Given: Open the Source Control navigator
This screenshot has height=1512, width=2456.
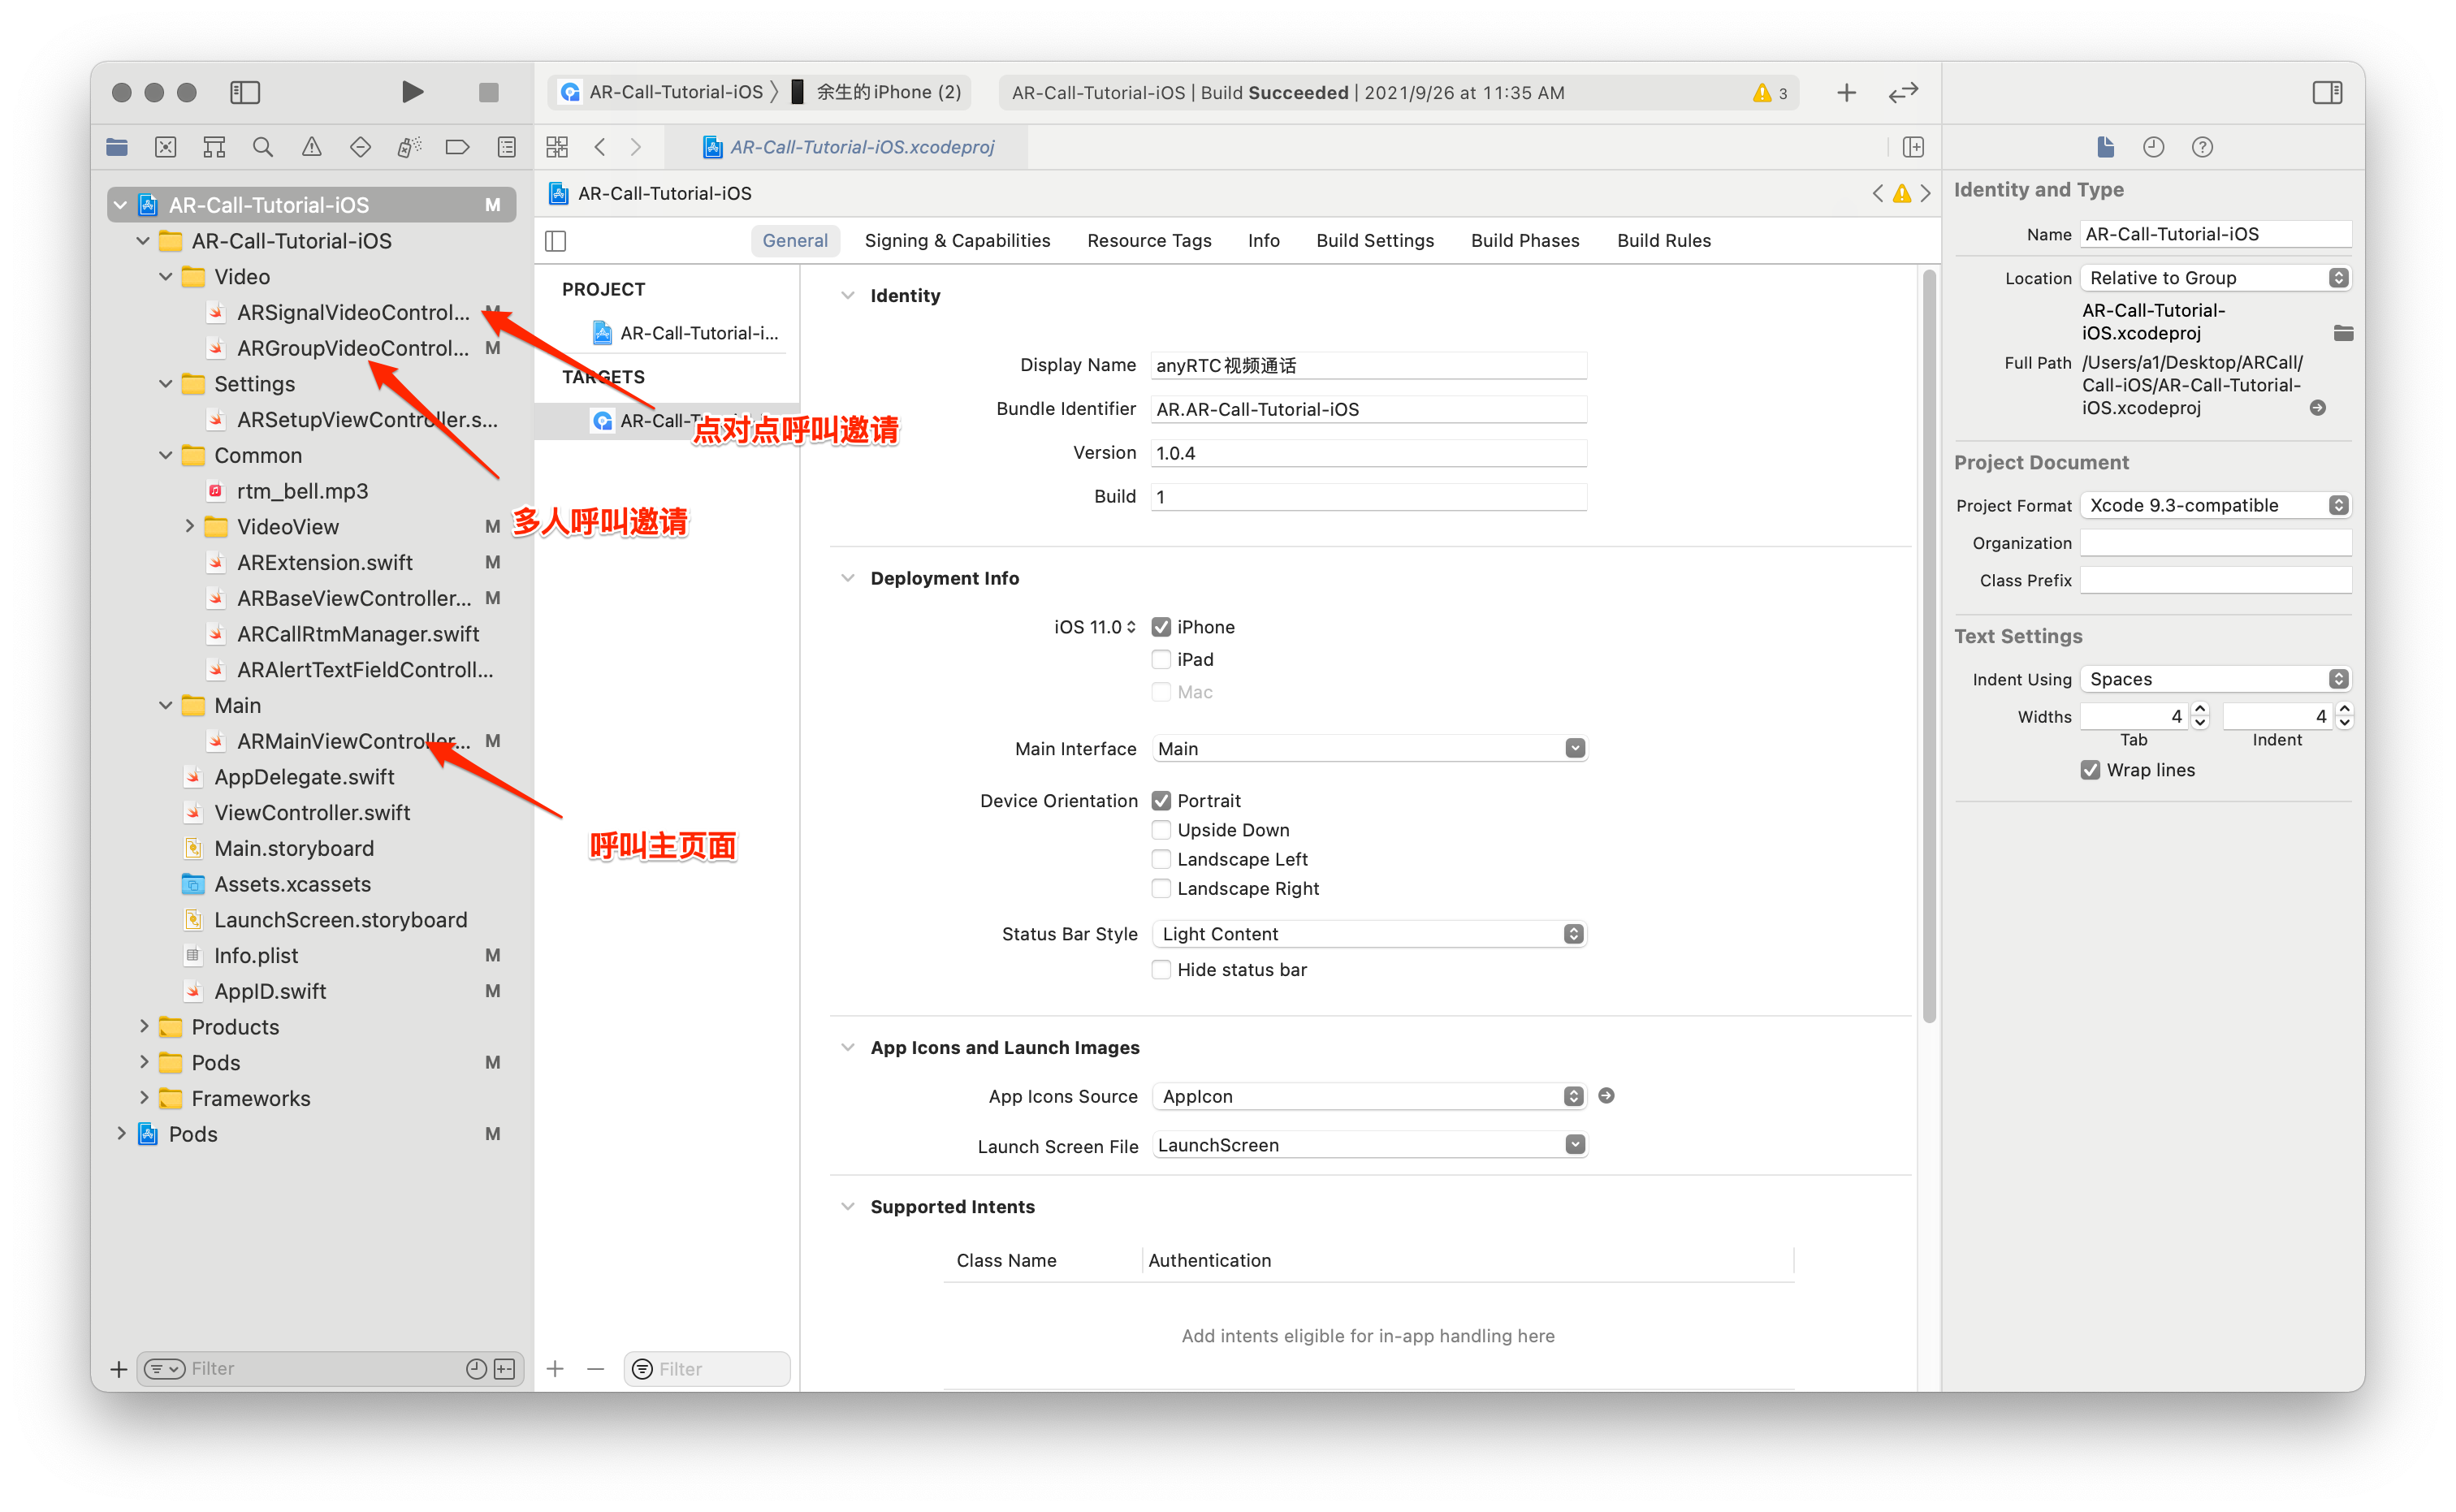Looking at the screenshot, I should pos(166,147).
